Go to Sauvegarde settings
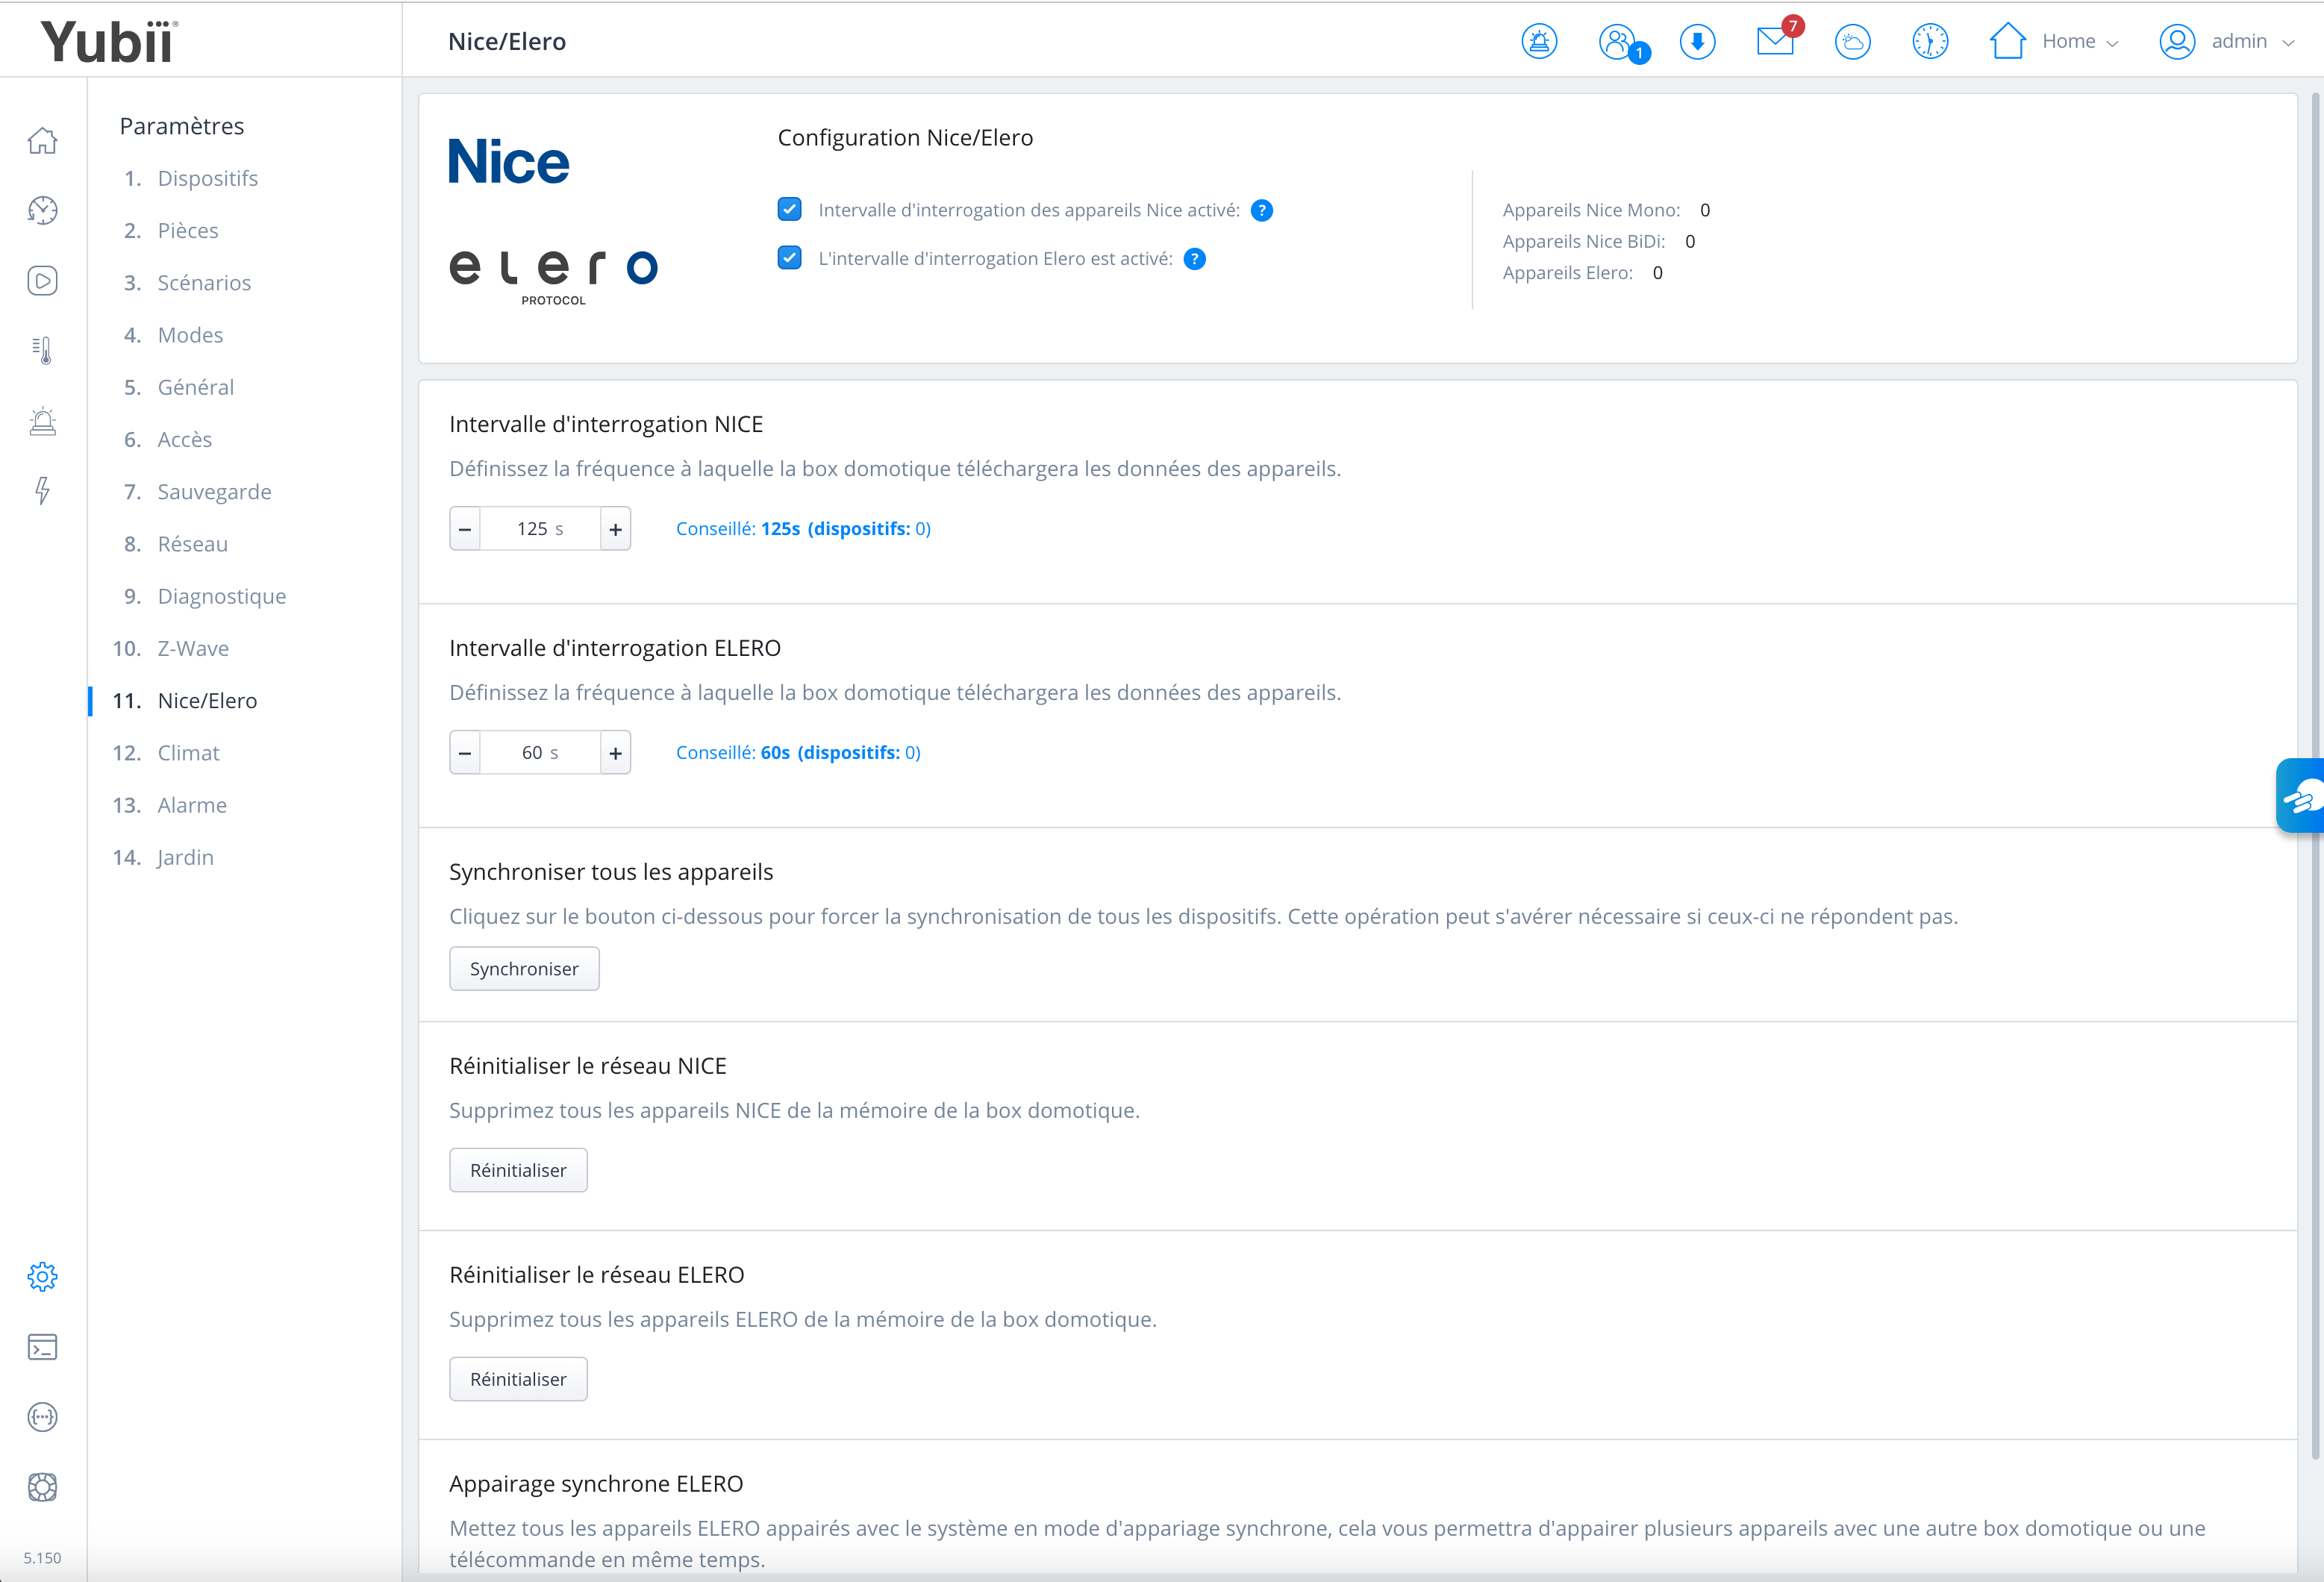Viewport: 2324px width, 1582px height. coord(214,491)
